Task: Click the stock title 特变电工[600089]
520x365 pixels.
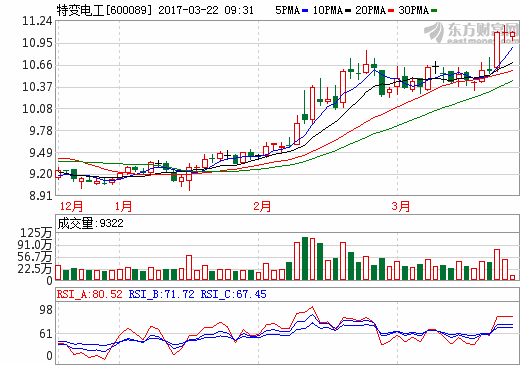Action: [104, 10]
